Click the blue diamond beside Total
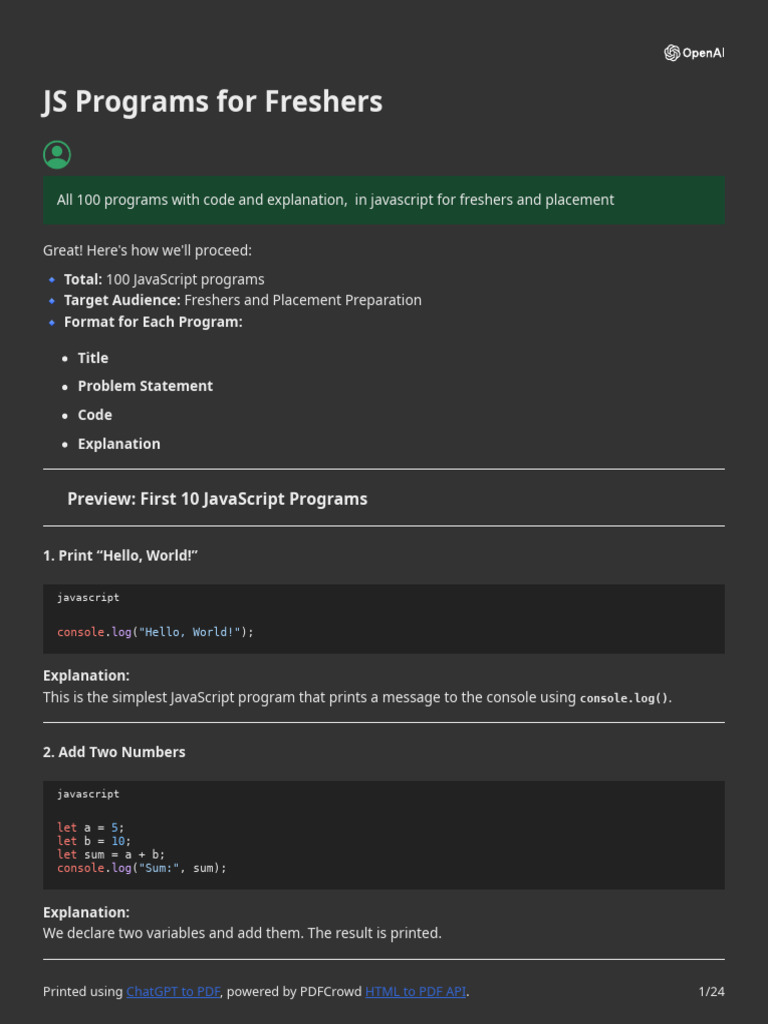This screenshot has width=768, height=1024. (52, 280)
